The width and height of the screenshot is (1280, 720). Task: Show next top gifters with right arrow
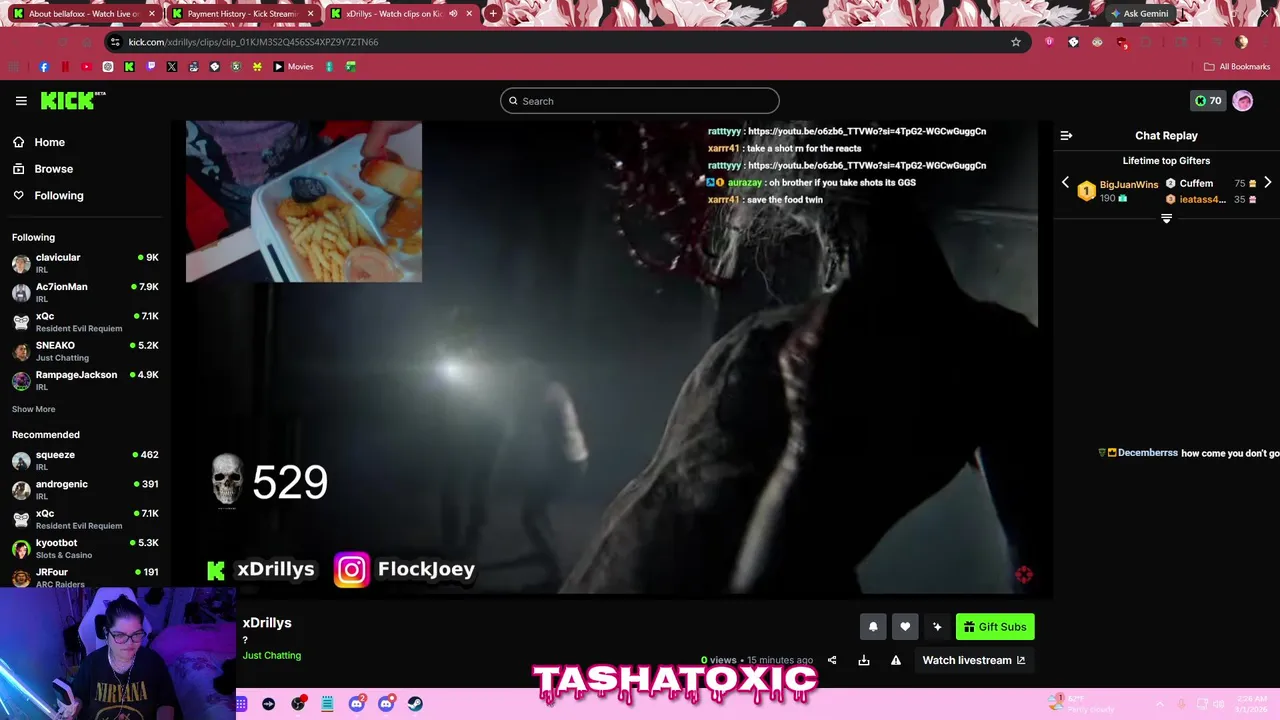point(1267,183)
